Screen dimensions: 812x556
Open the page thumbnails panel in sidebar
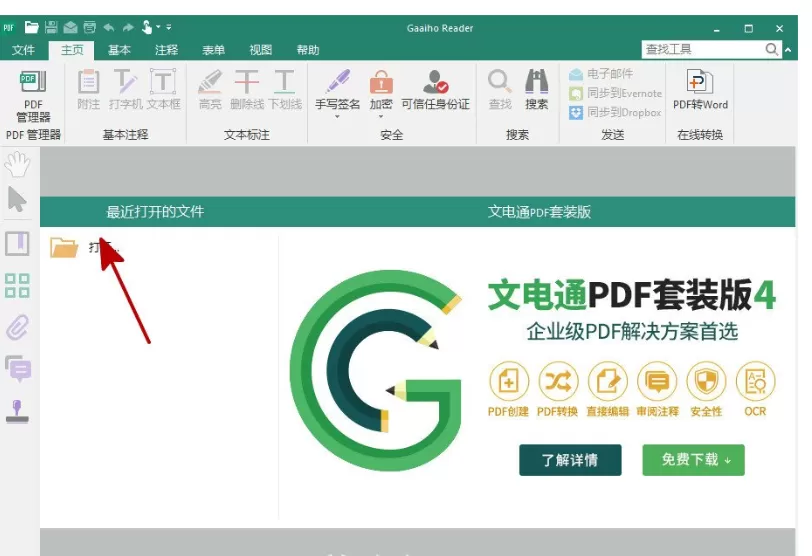tap(17, 285)
